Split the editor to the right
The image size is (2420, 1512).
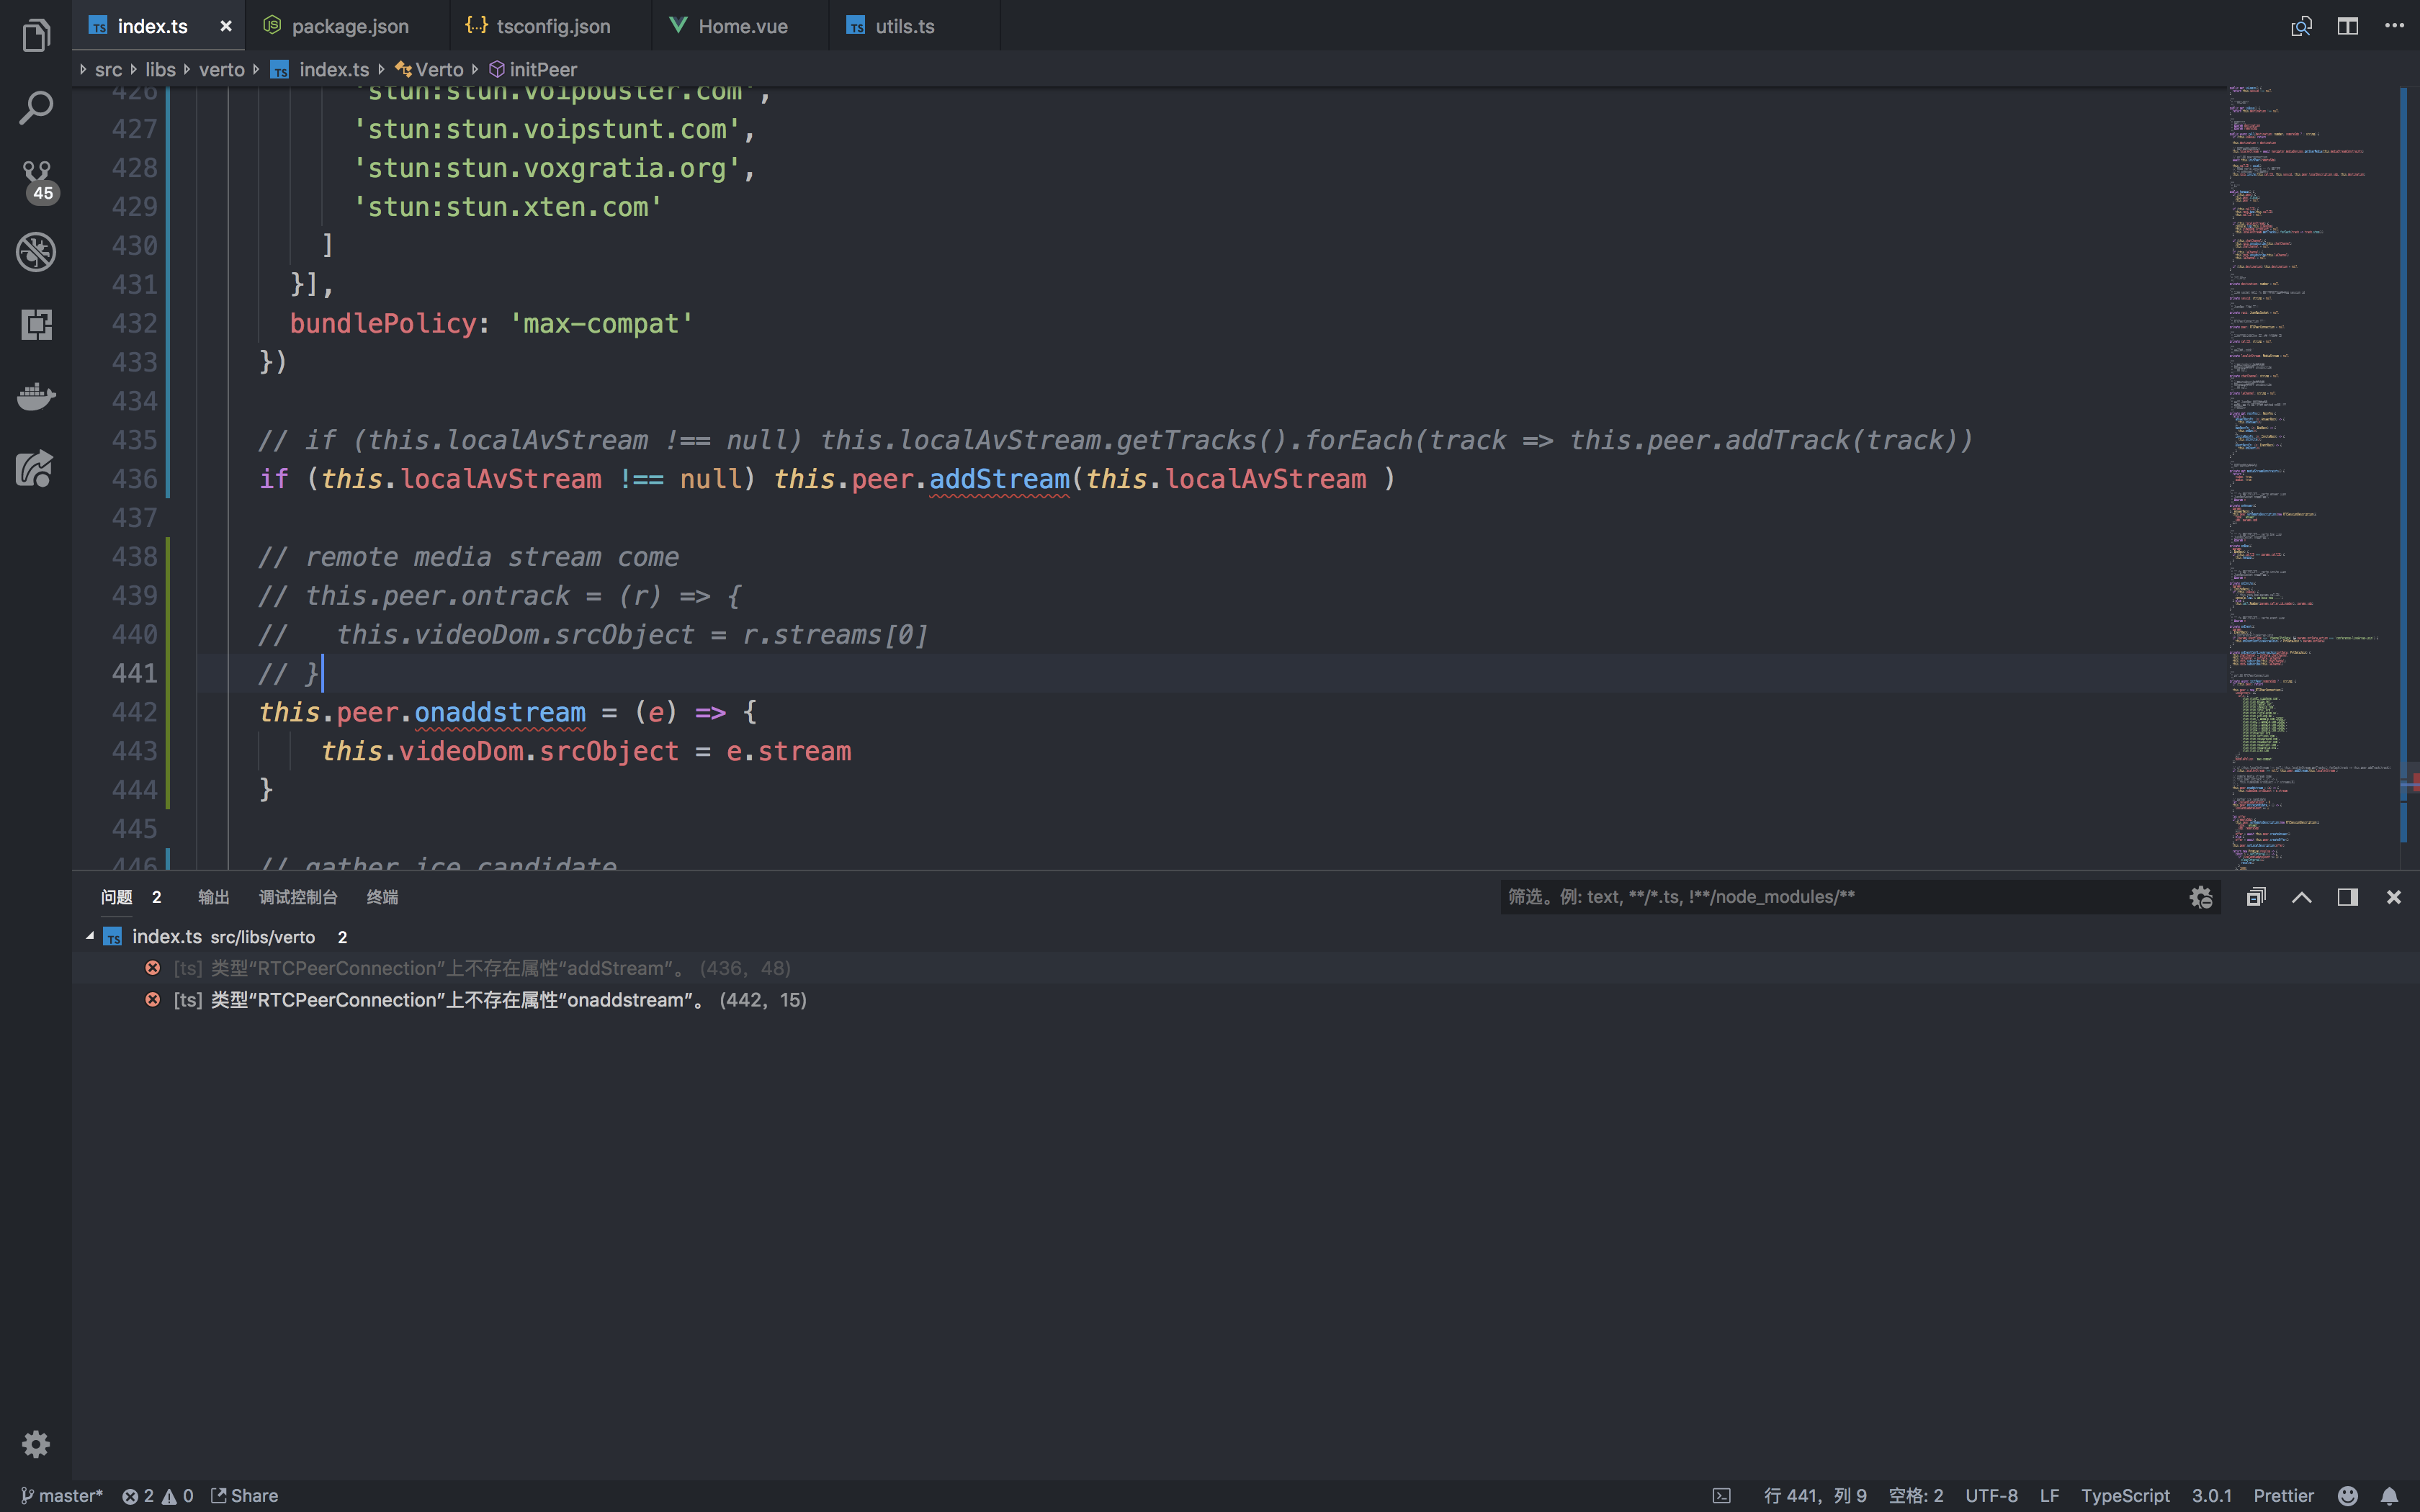coord(2347,26)
